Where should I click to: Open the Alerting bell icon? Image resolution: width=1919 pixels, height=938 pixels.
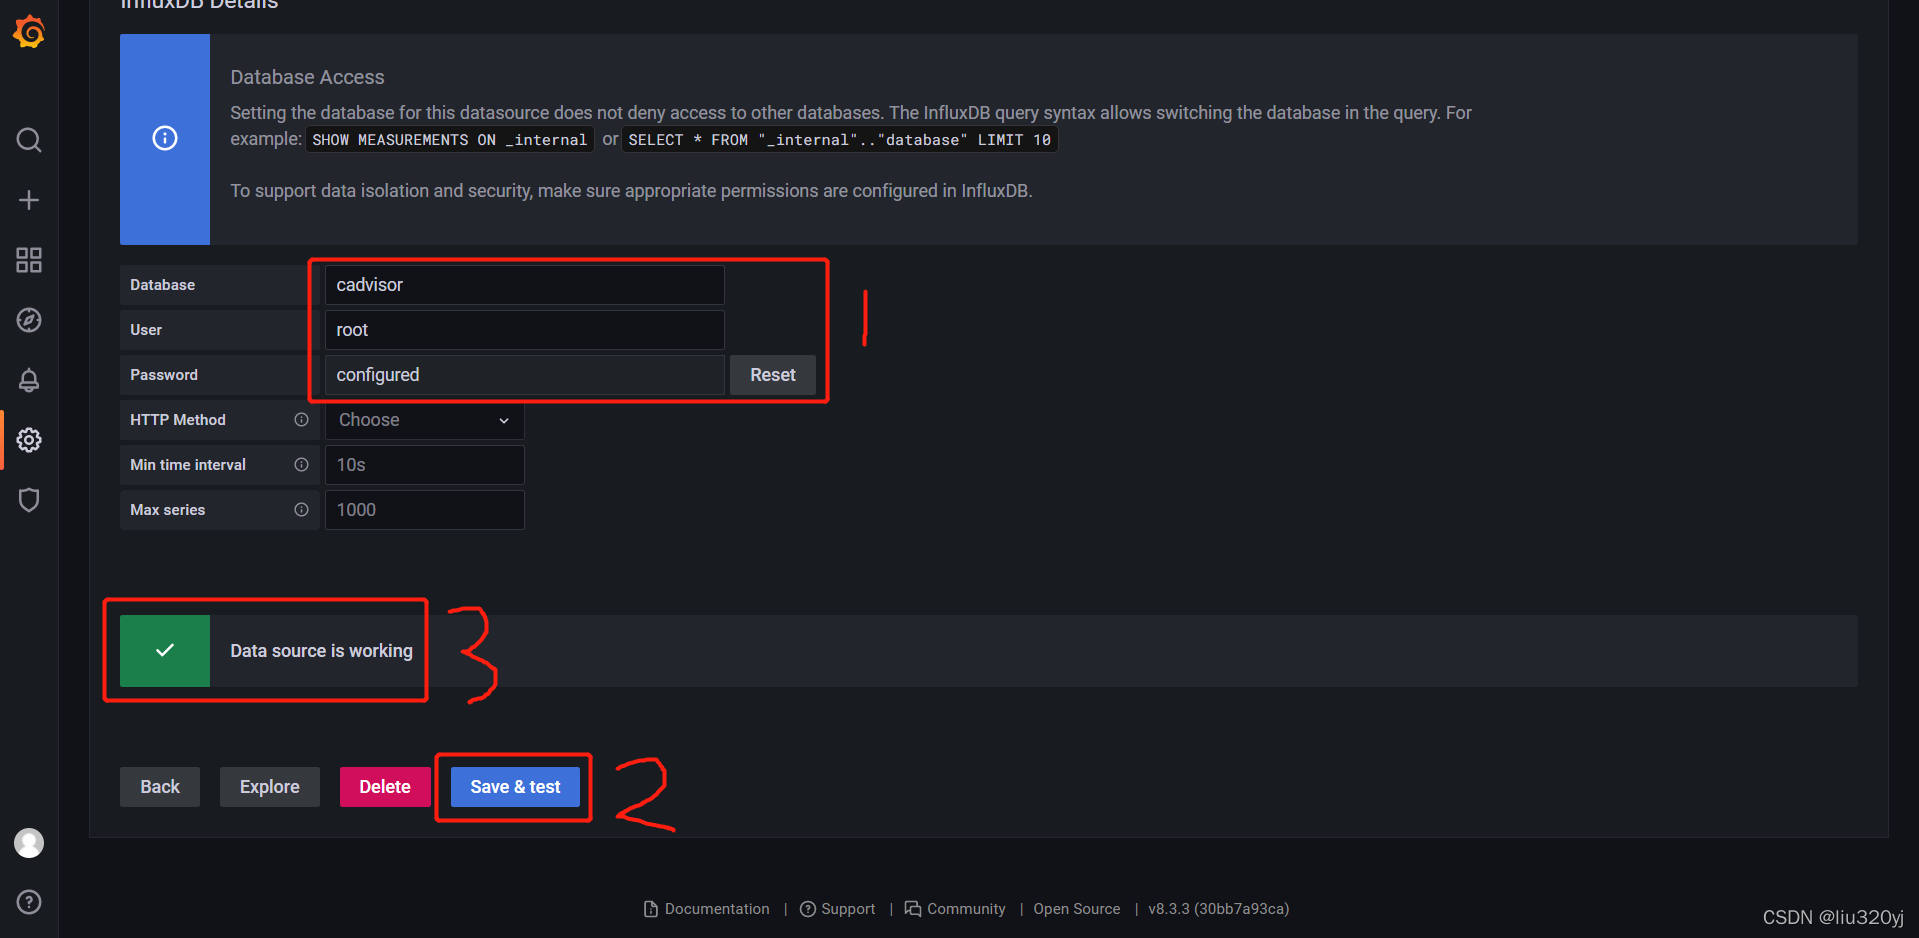[29, 380]
